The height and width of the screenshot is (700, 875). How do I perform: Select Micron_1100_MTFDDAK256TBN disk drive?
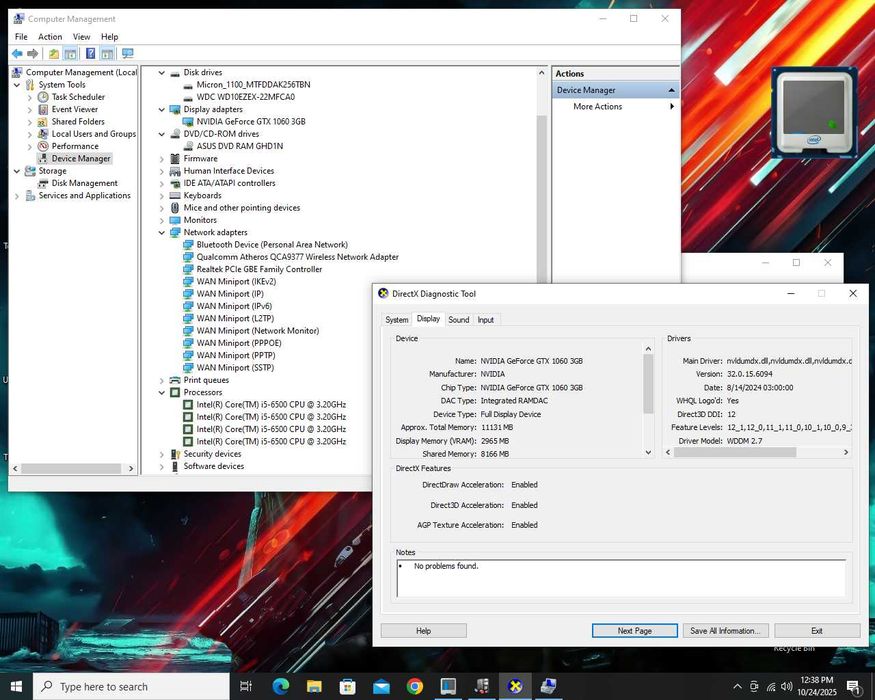coord(253,84)
